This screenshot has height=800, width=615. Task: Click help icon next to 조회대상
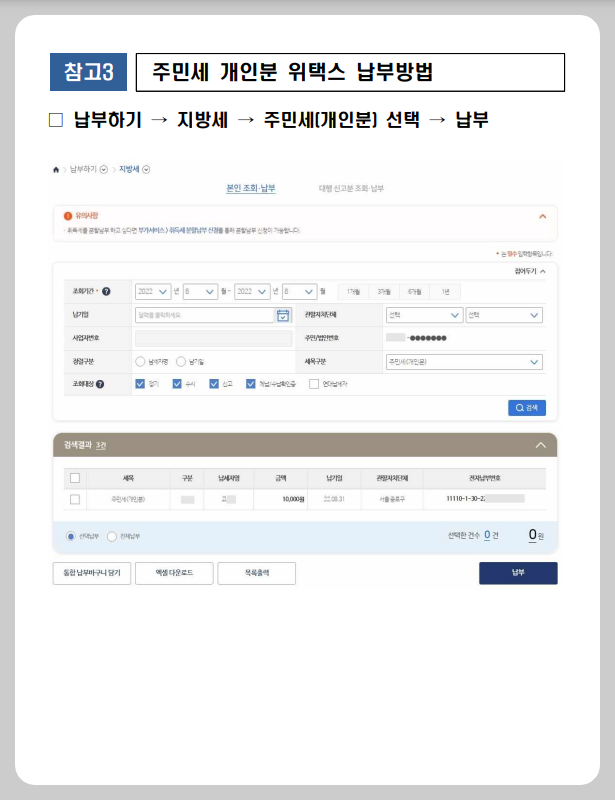pyautogui.click(x=100, y=384)
